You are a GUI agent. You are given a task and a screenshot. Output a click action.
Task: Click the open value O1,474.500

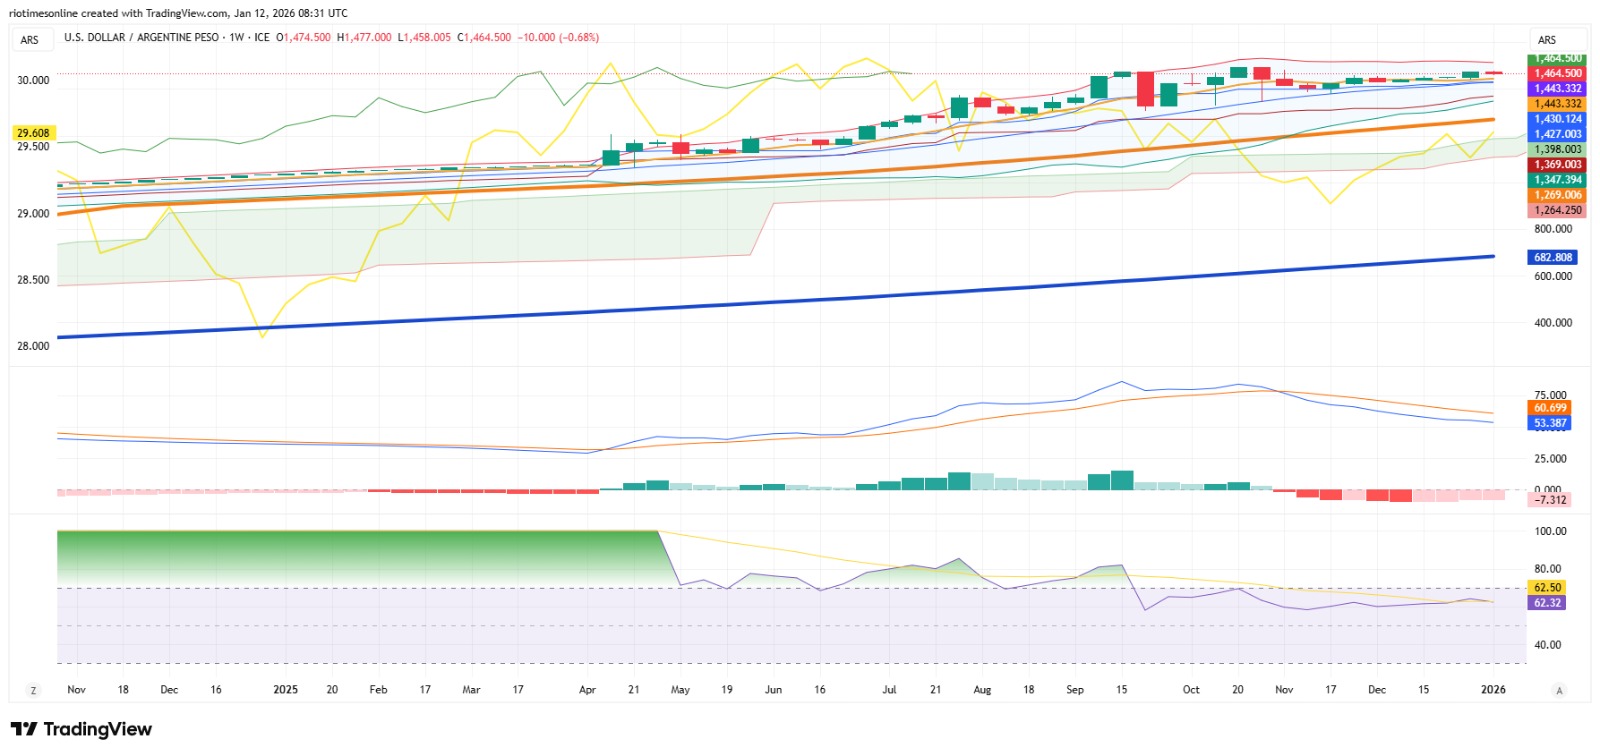pos(303,37)
